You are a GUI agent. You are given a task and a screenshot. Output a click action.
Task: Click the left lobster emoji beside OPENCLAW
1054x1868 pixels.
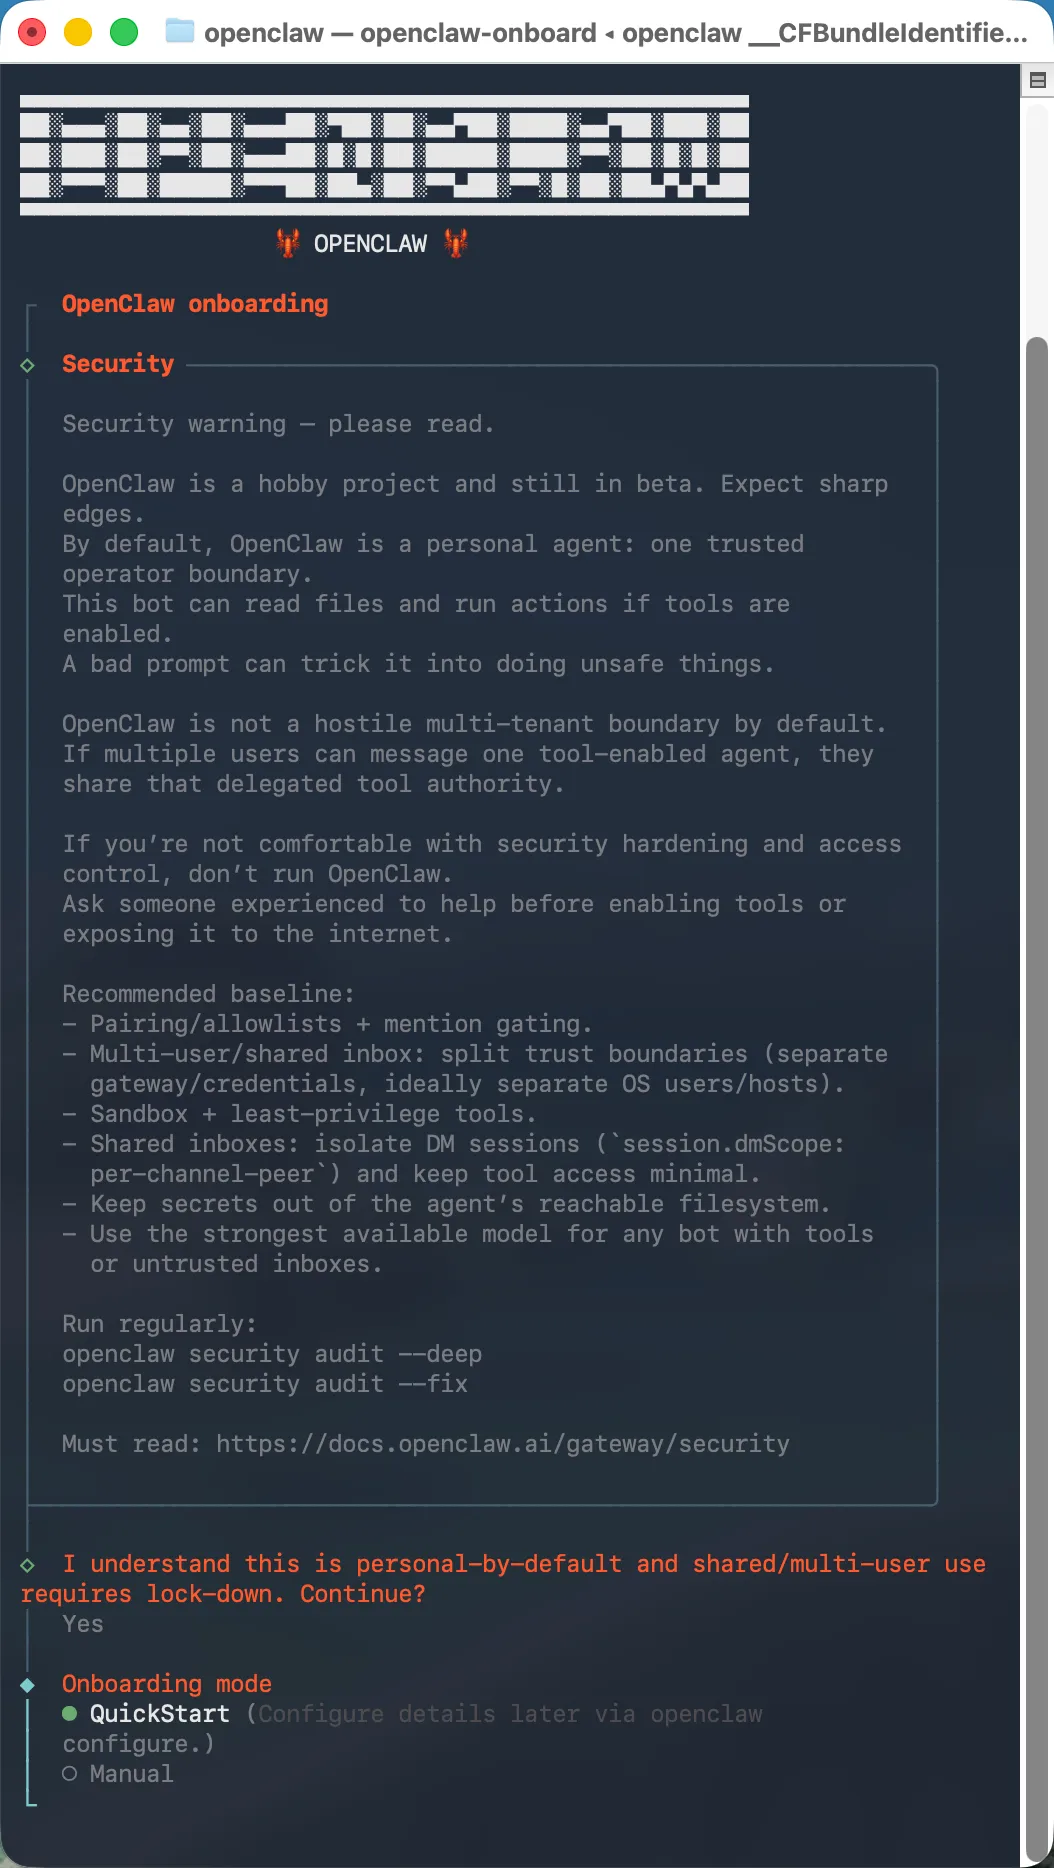(288, 243)
